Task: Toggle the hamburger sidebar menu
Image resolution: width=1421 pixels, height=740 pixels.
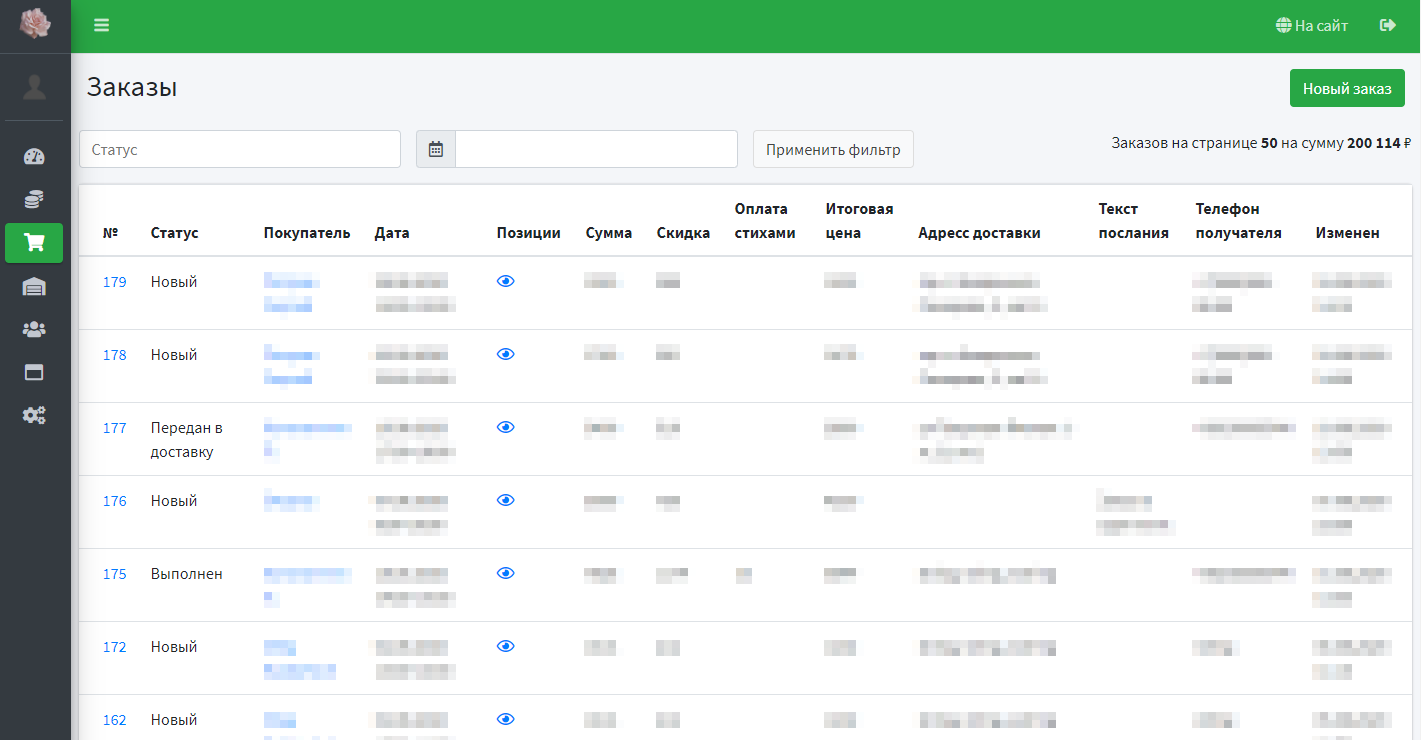Action: (101, 26)
